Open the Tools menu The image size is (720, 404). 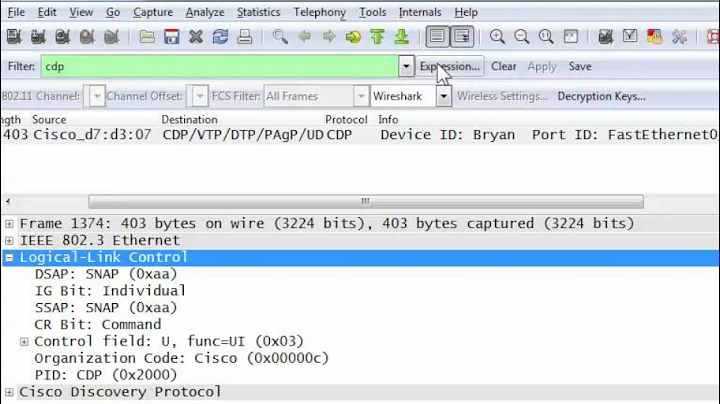tap(372, 12)
